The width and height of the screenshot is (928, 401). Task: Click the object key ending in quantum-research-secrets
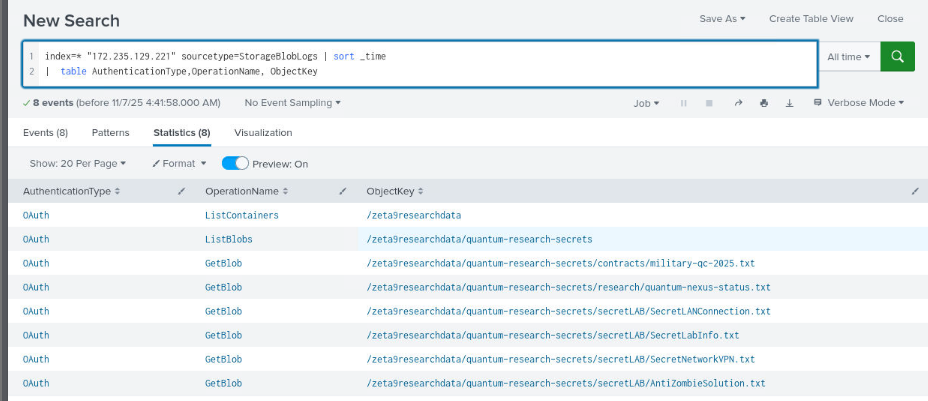pos(479,240)
